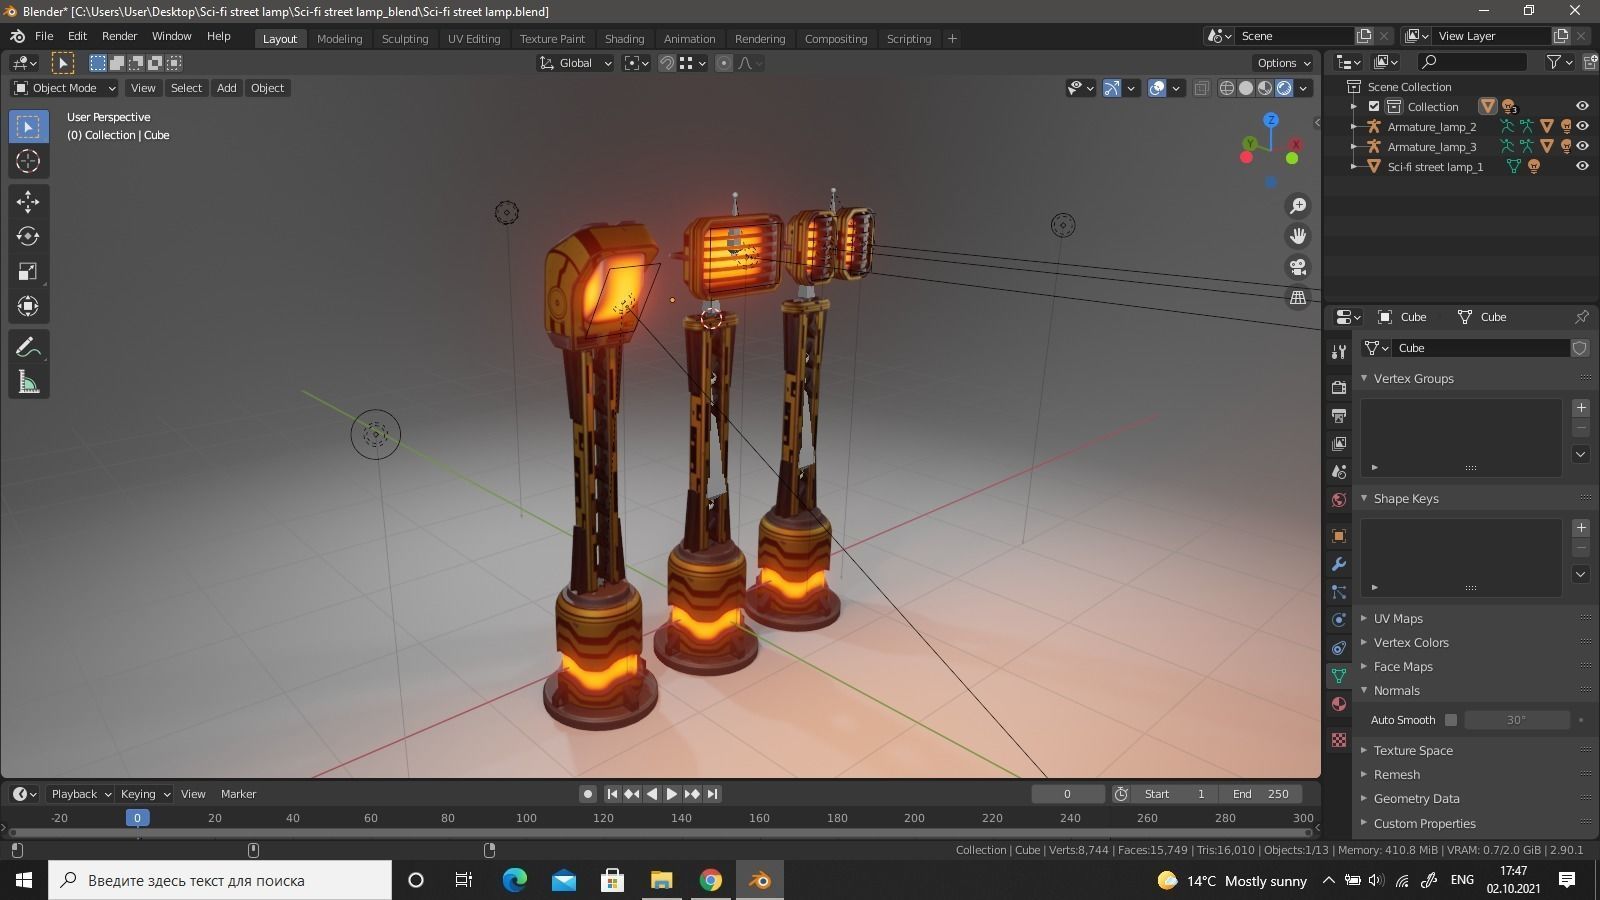Expand the Vertex Colors panel
The width and height of the screenshot is (1600, 900).
pos(1410,643)
